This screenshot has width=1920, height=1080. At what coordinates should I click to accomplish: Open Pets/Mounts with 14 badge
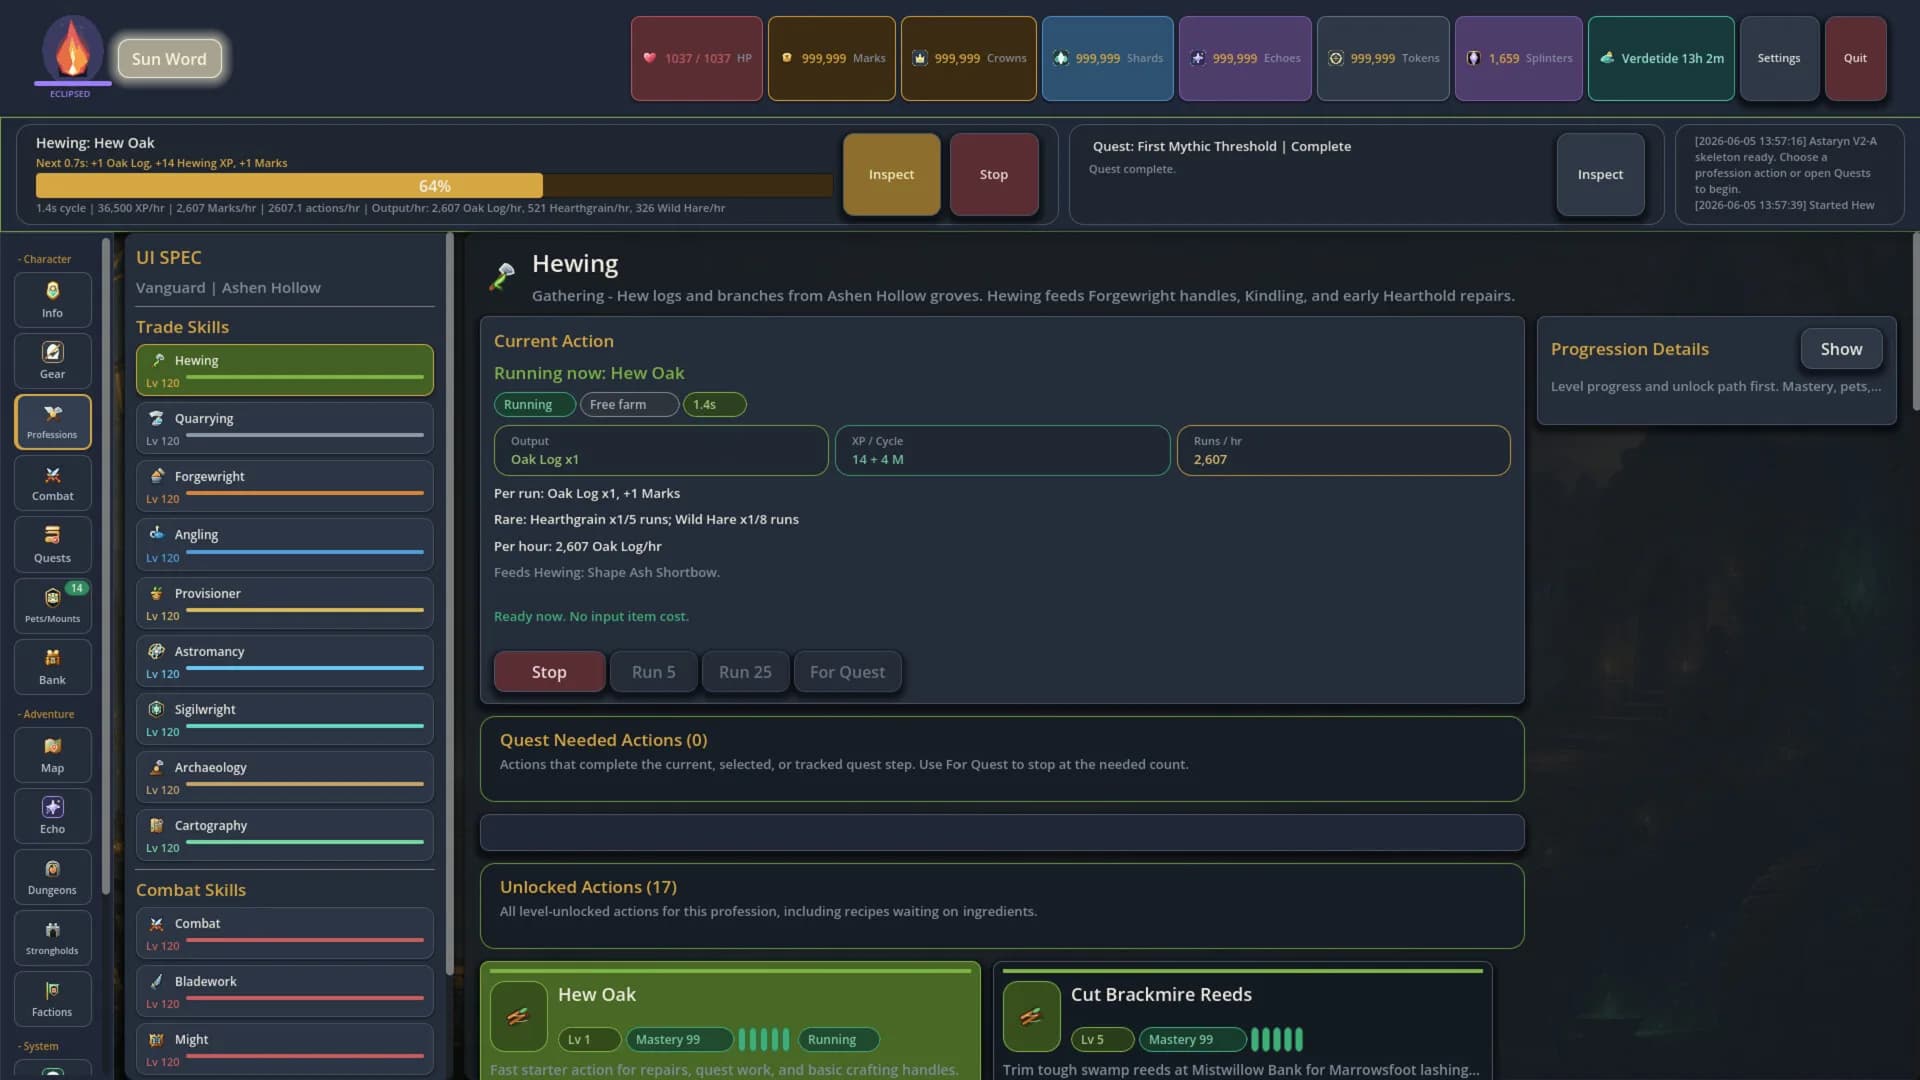coord(52,606)
